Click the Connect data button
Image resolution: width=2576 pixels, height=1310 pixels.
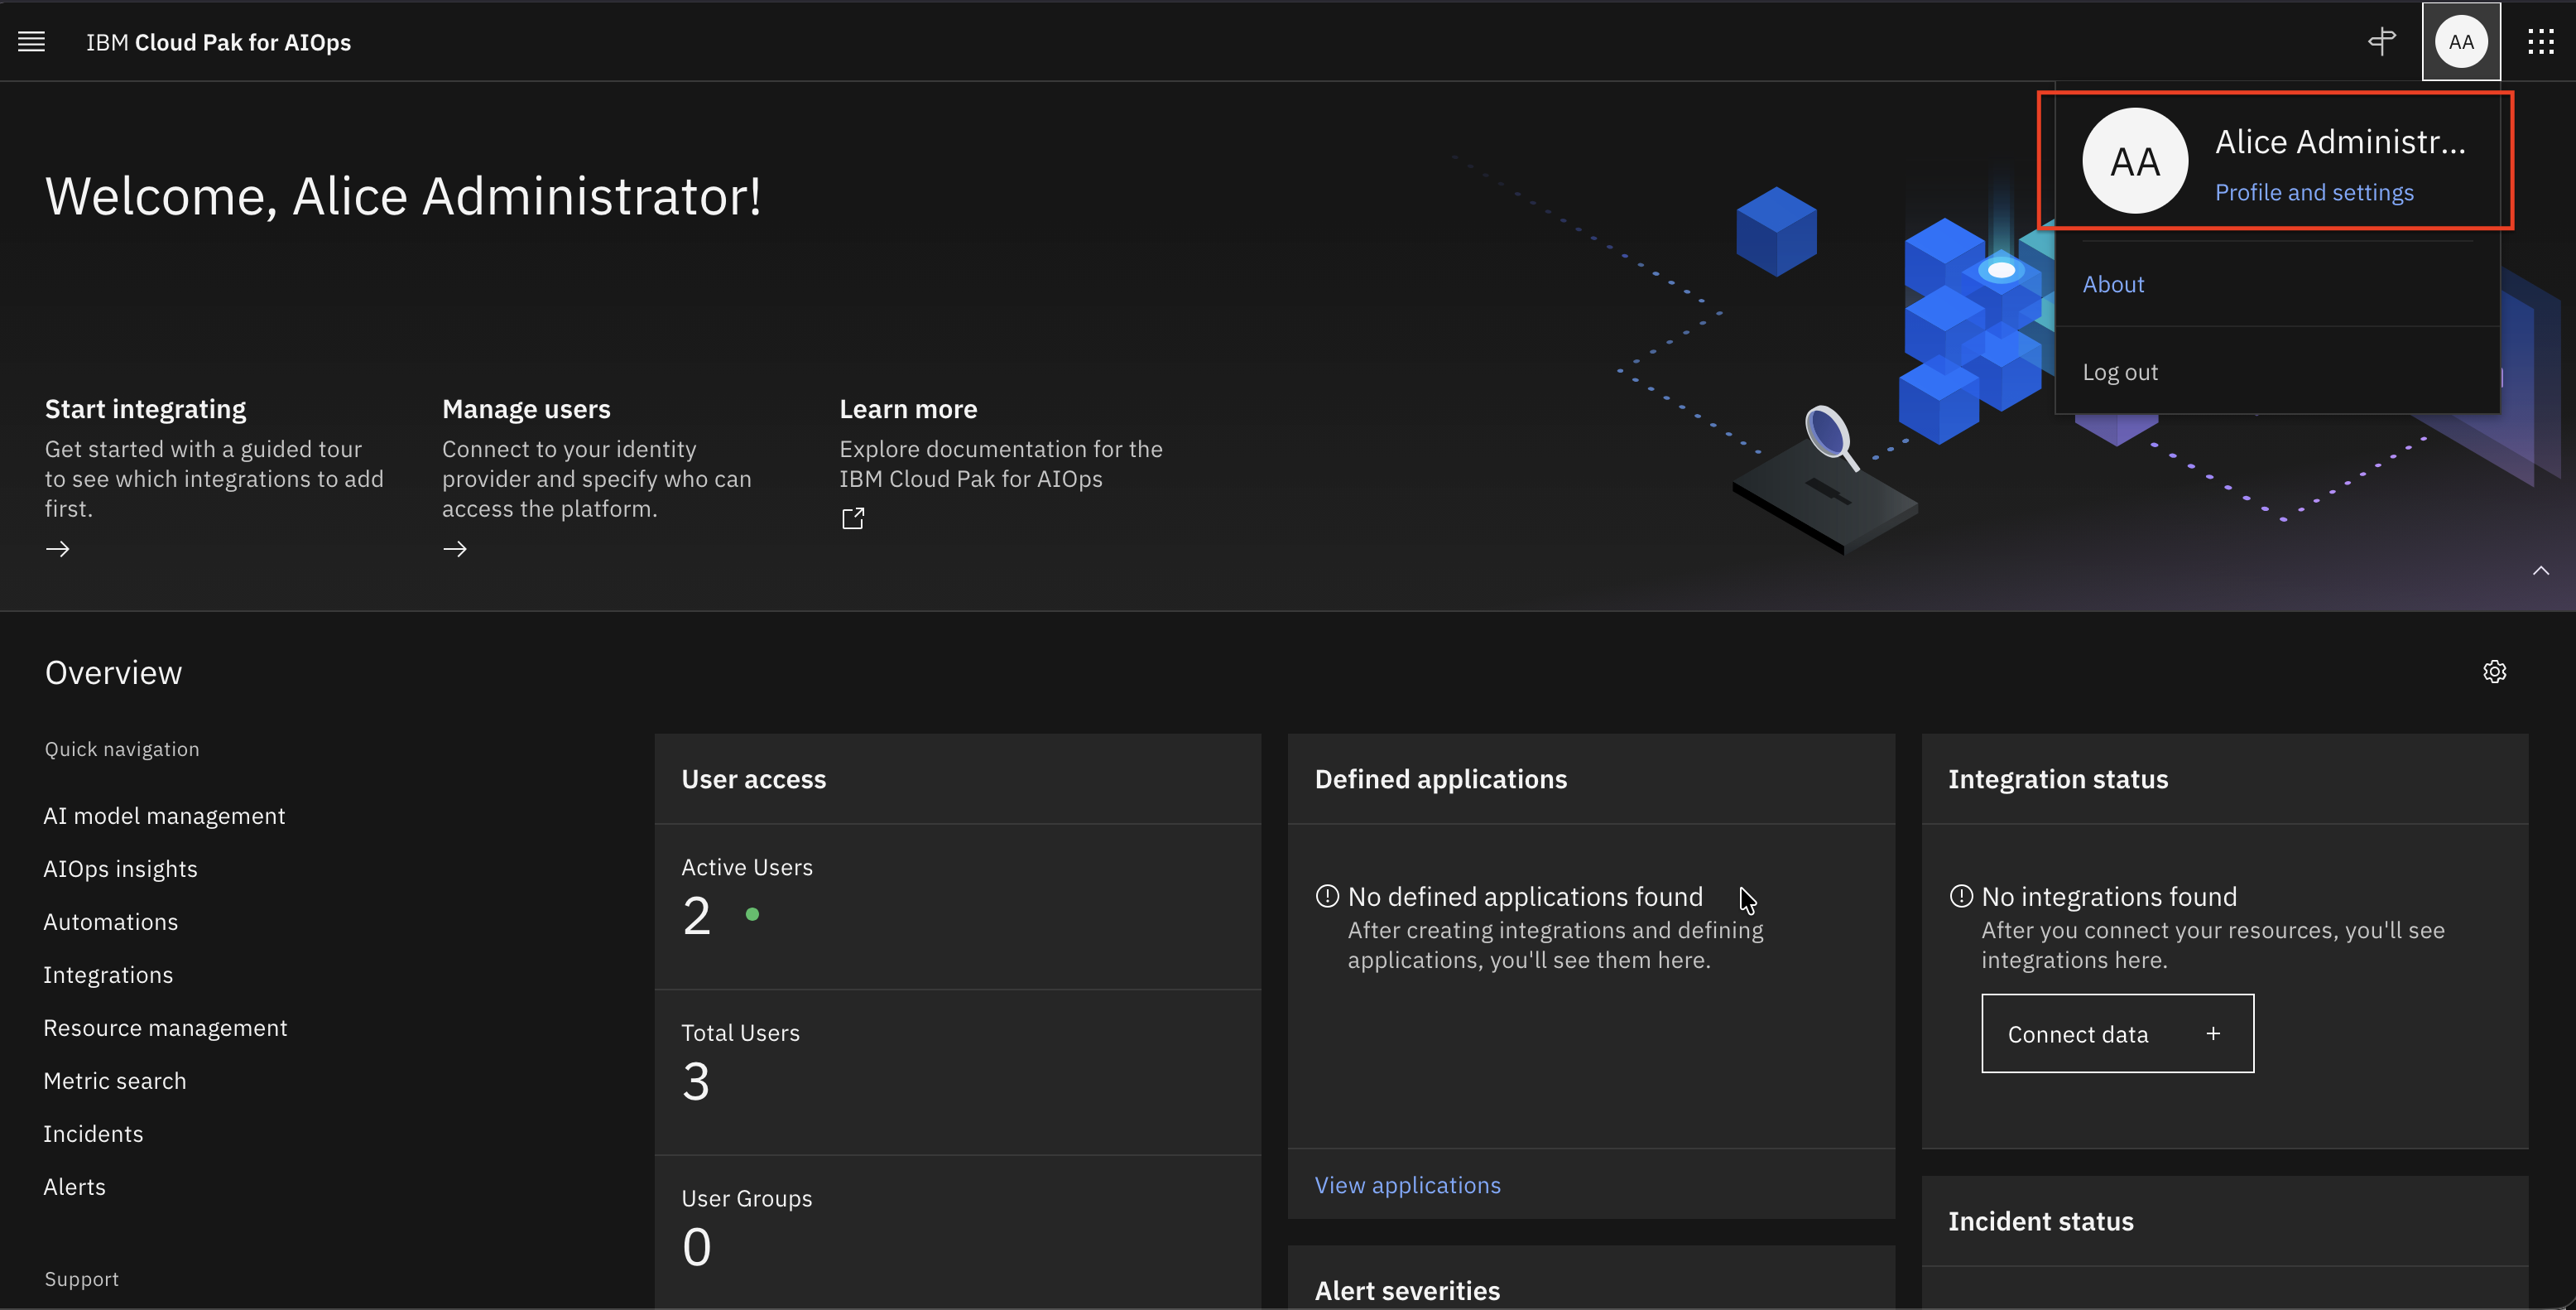tap(2117, 1033)
